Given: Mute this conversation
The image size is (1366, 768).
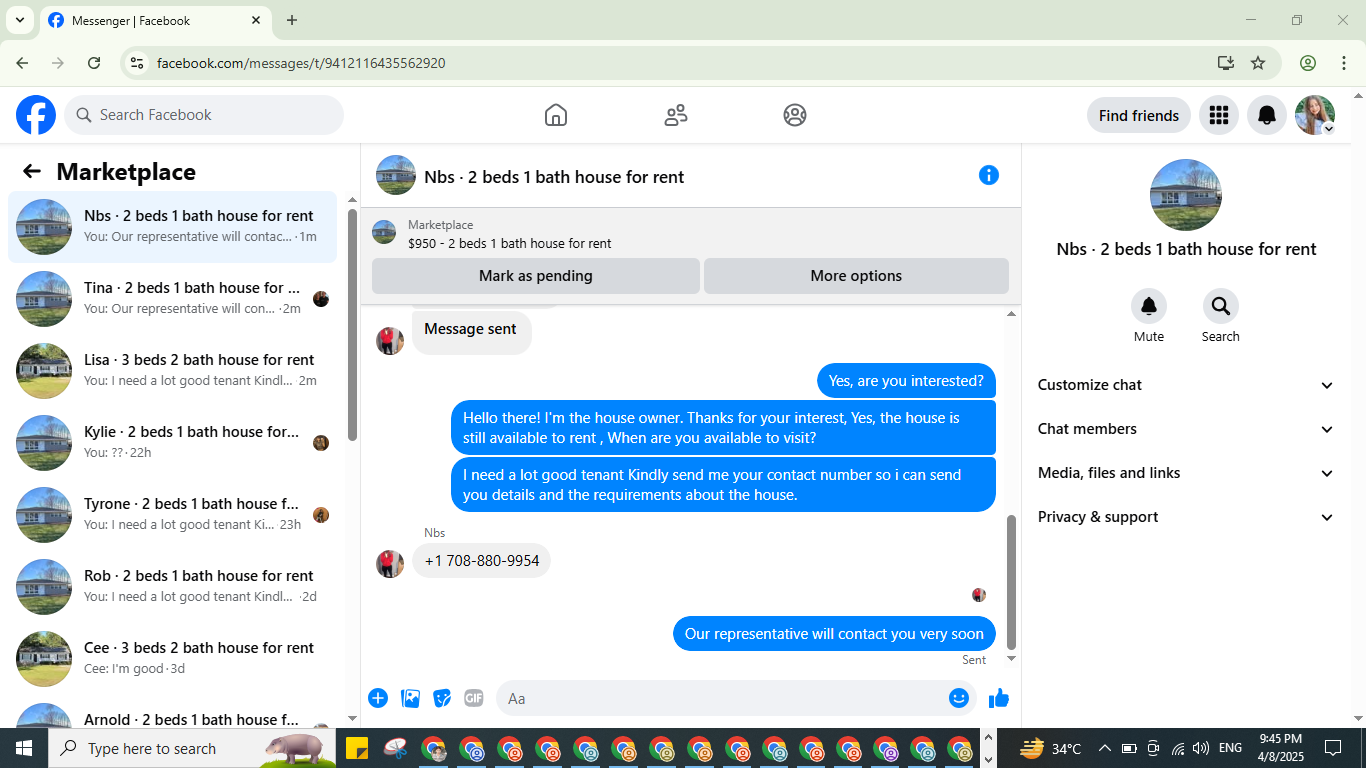Looking at the screenshot, I should (1149, 306).
